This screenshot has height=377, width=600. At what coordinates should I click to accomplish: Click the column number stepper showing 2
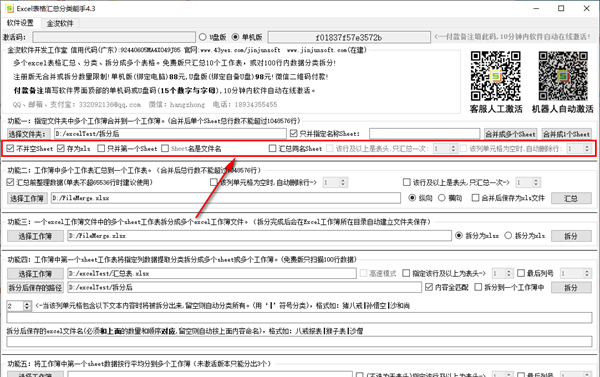click(19, 306)
